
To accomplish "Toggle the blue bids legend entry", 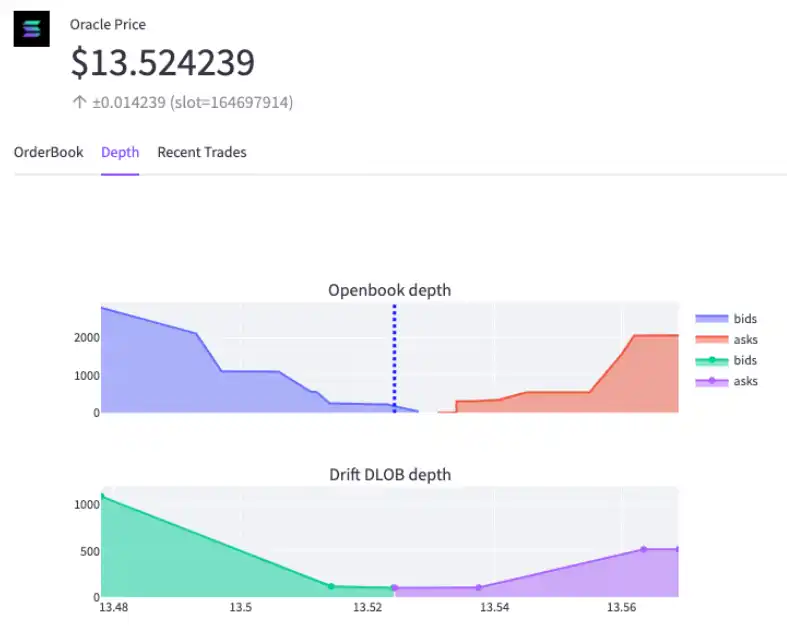I will [x=727, y=318].
